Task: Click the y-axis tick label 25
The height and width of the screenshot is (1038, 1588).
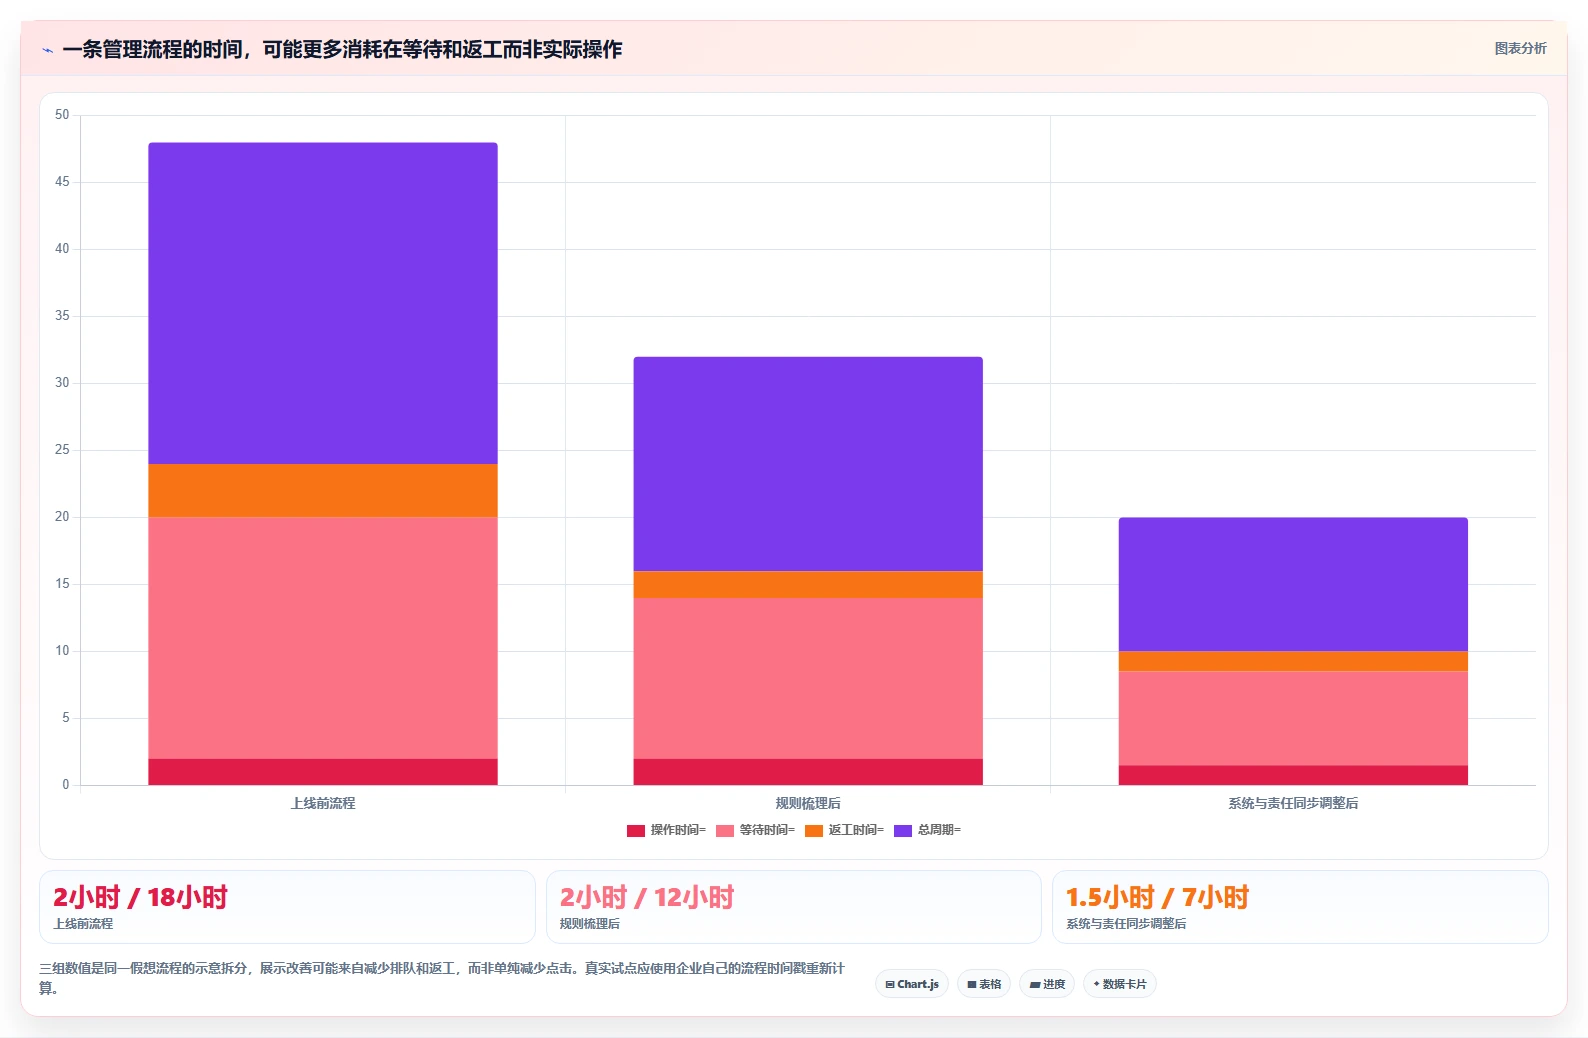Action: tap(62, 450)
